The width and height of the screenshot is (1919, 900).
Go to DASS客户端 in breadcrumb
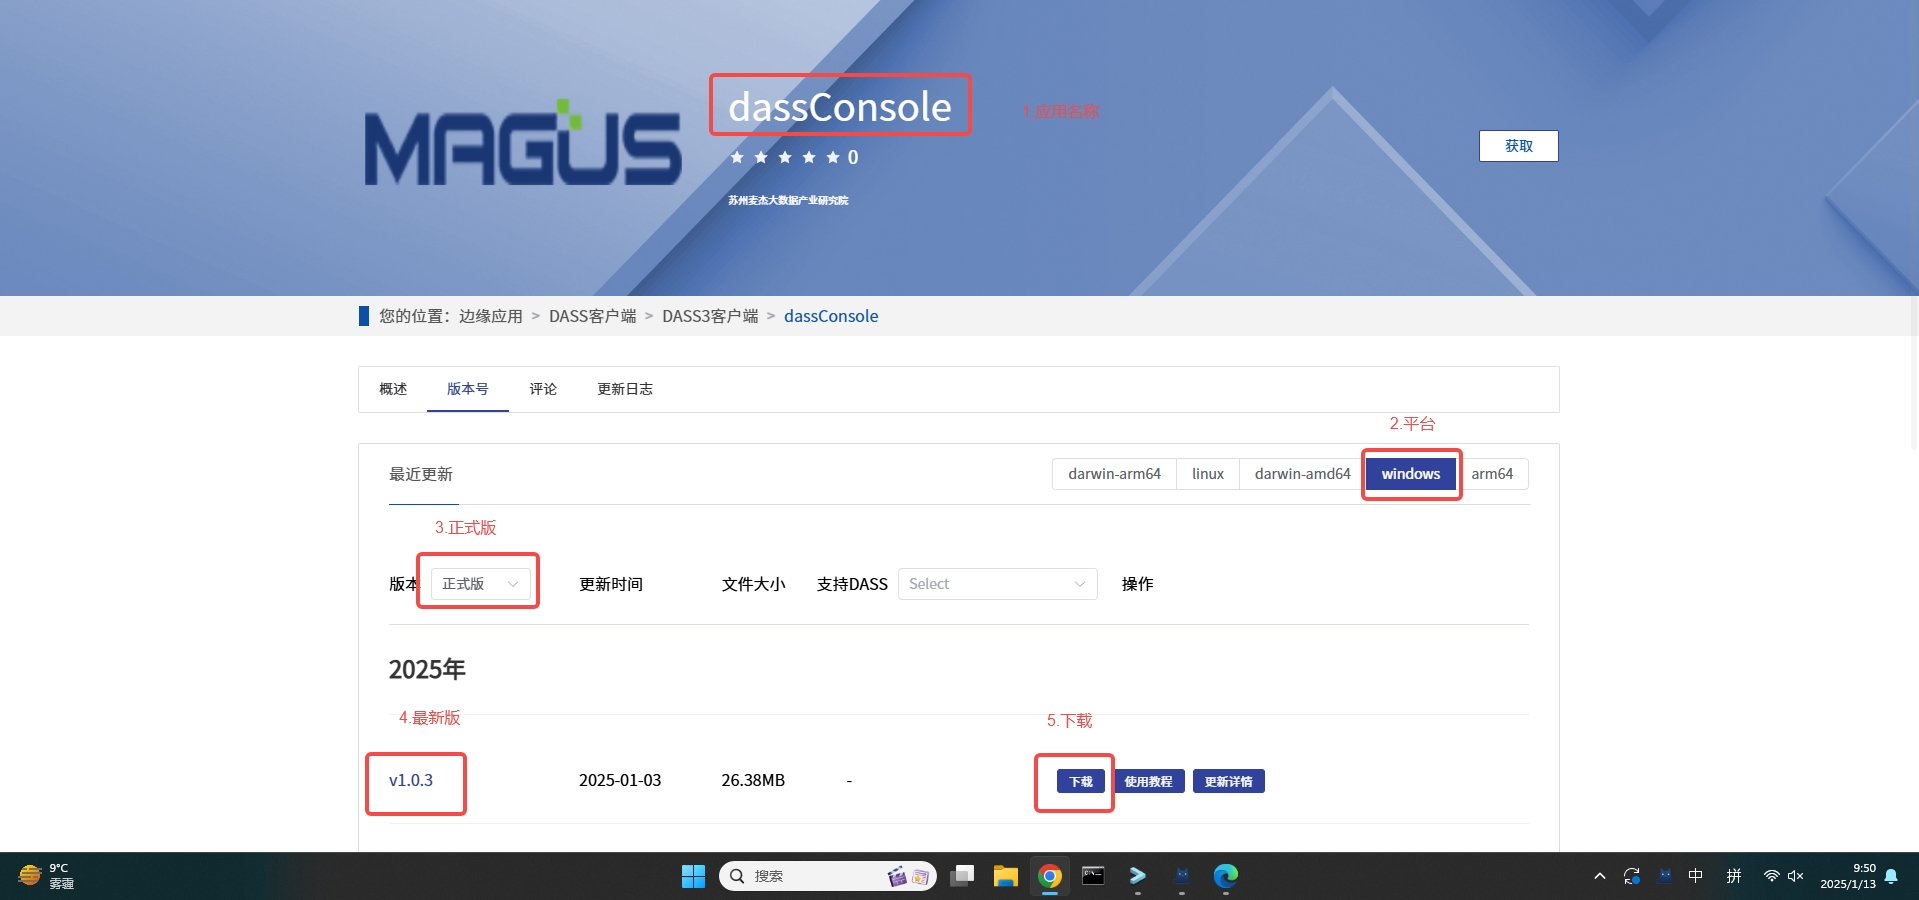coord(593,316)
